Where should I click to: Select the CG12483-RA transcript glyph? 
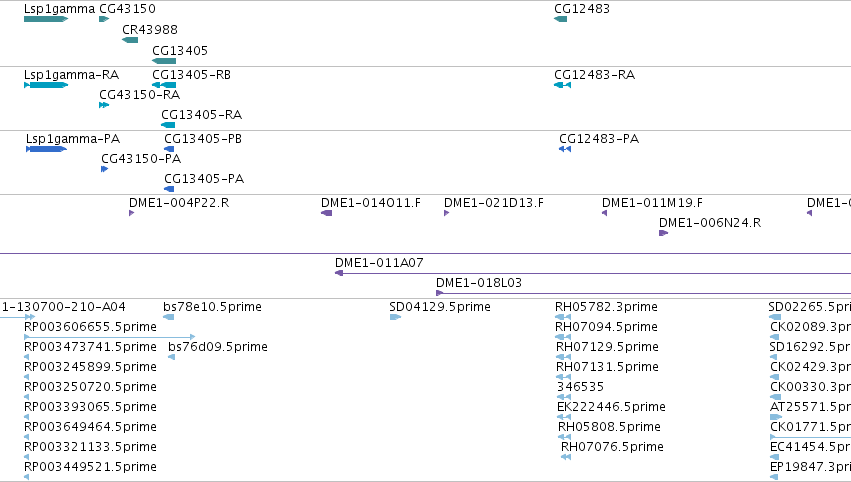coord(562,85)
